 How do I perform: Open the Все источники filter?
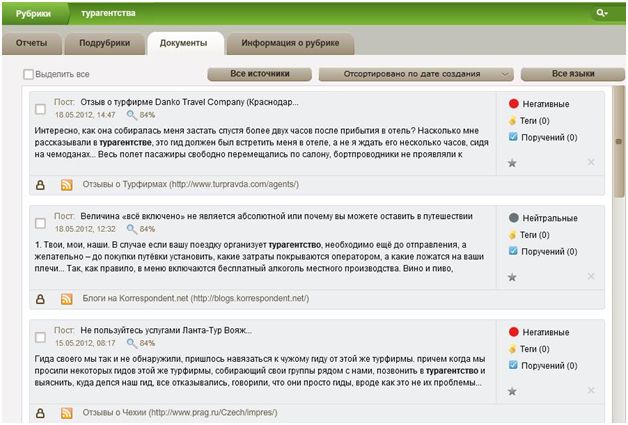coord(259,74)
